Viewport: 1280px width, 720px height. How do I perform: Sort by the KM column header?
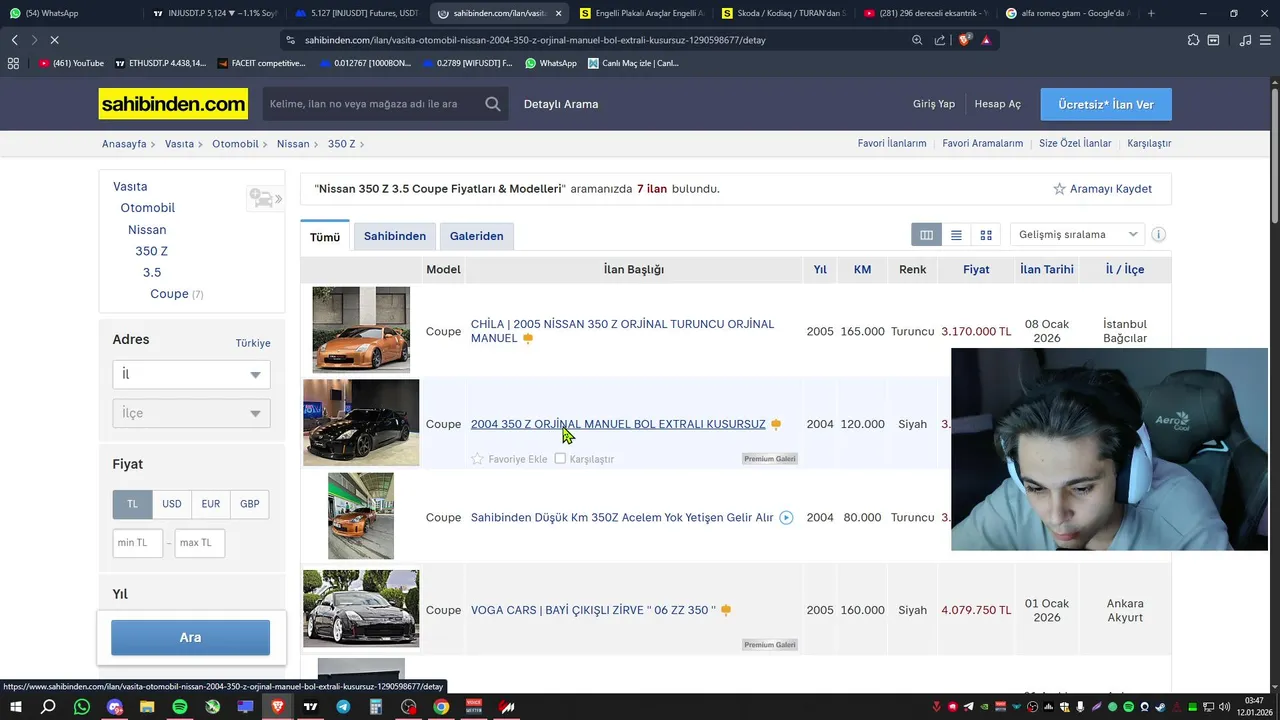click(862, 270)
